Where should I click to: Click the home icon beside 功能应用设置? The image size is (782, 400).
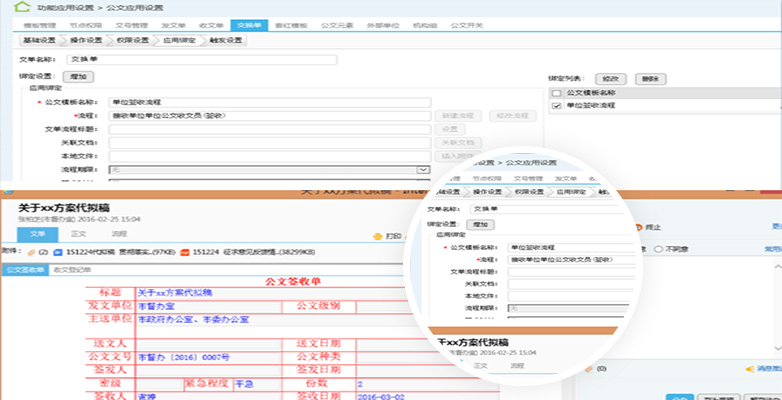[x=9, y=7]
